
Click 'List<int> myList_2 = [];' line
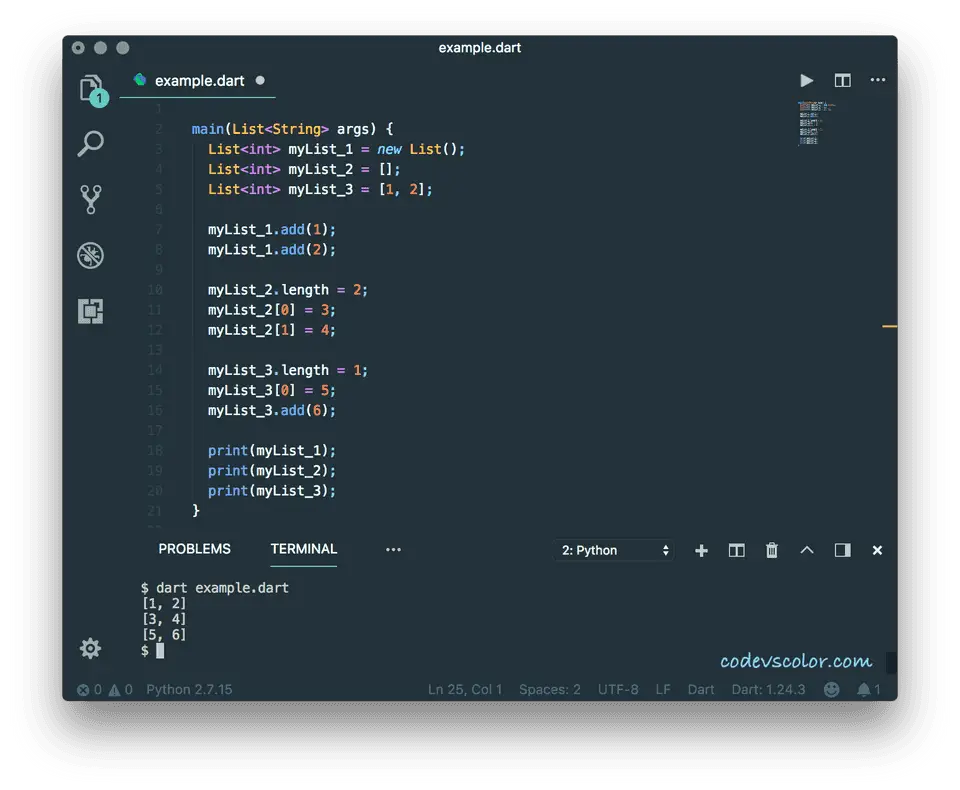coord(304,170)
